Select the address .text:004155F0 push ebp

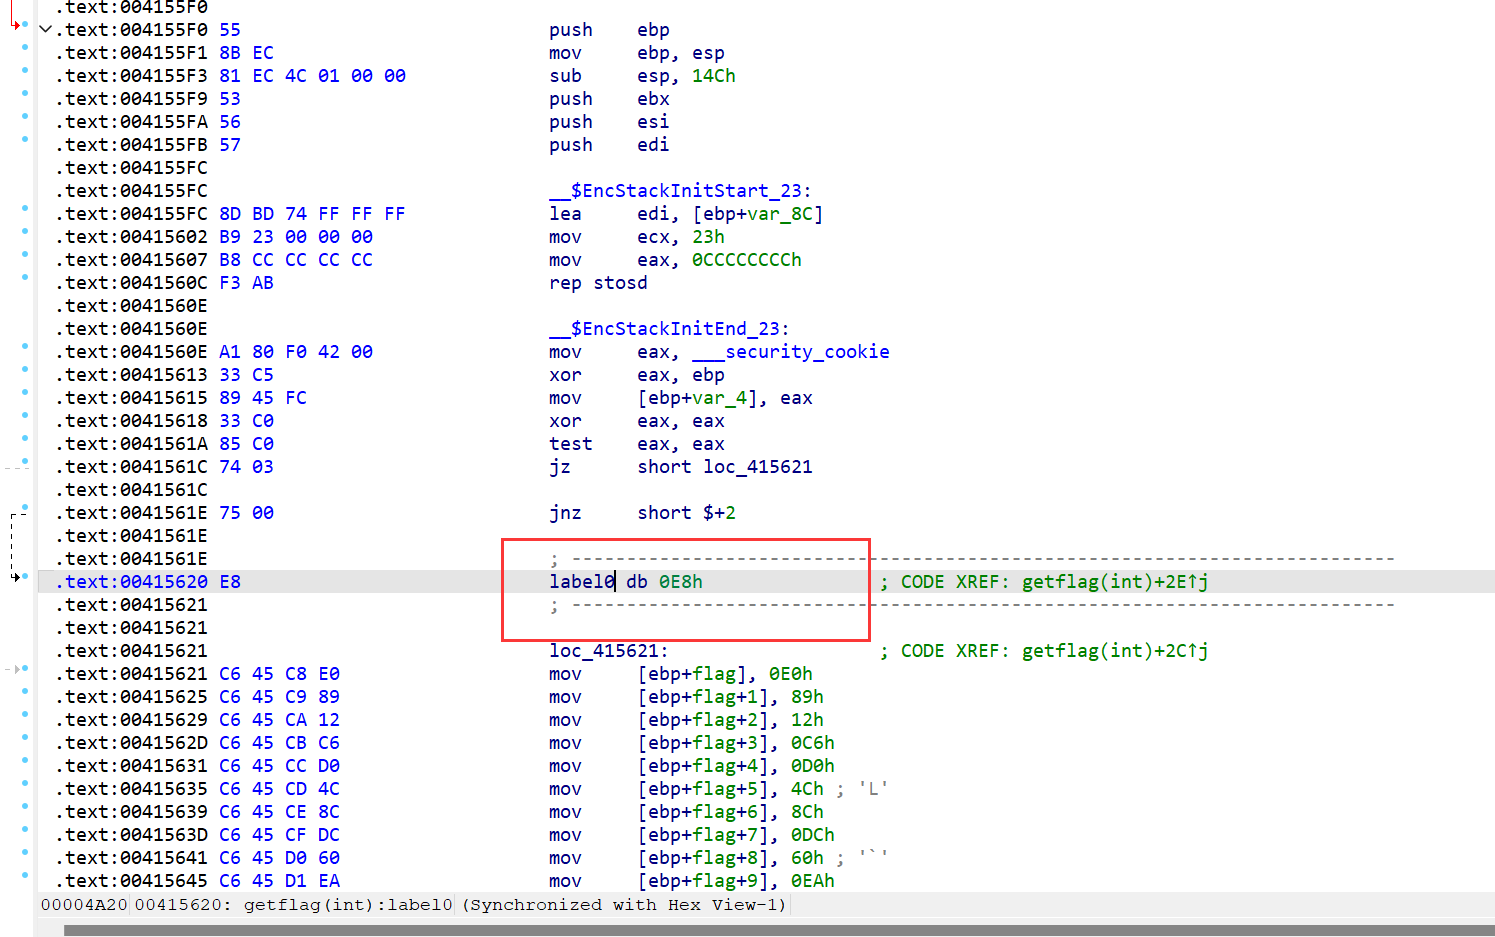pos(133,30)
